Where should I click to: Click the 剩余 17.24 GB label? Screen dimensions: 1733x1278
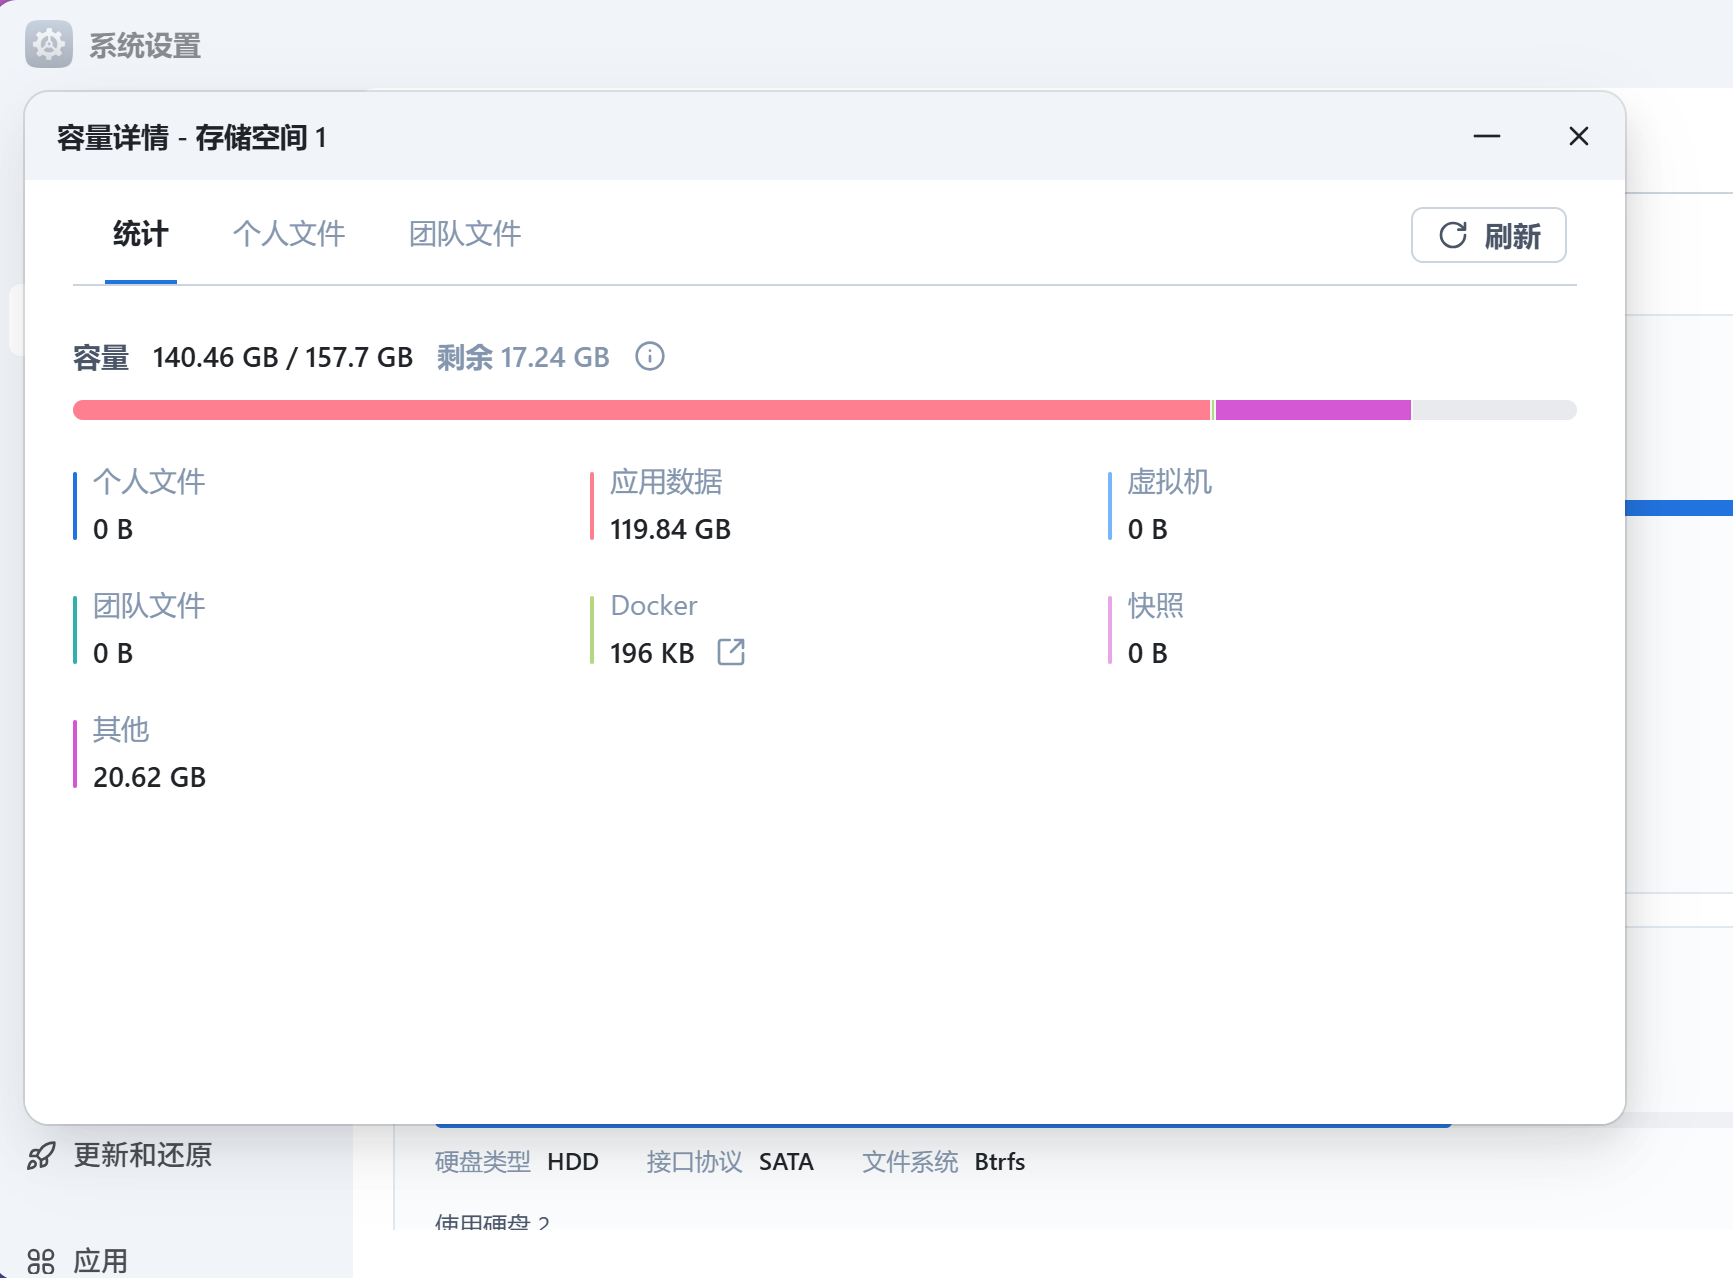(x=523, y=357)
